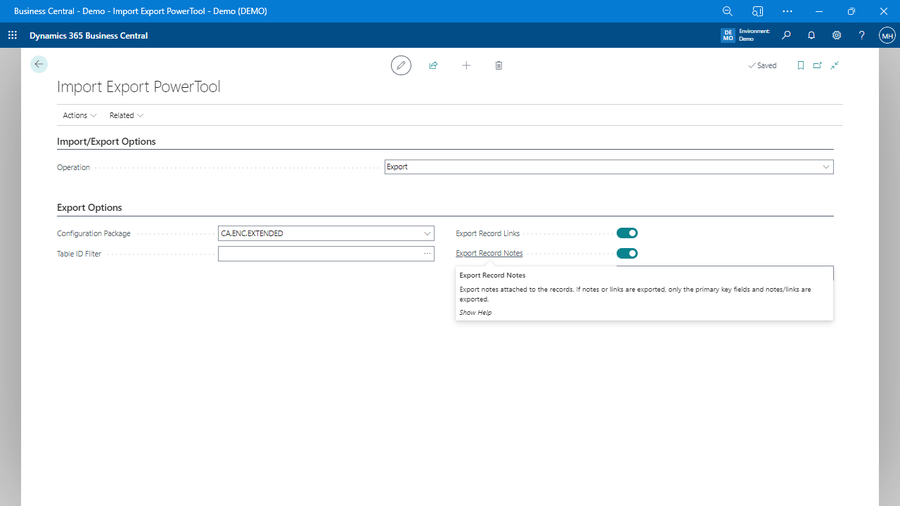Expand the Operation dropdown
The width and height of the screenshot is (900, 506).
tap(826, 167)
